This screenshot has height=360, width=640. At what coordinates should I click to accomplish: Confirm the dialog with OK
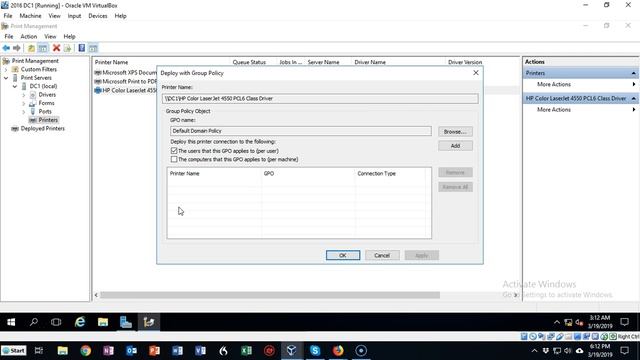(x=343, y=255)
